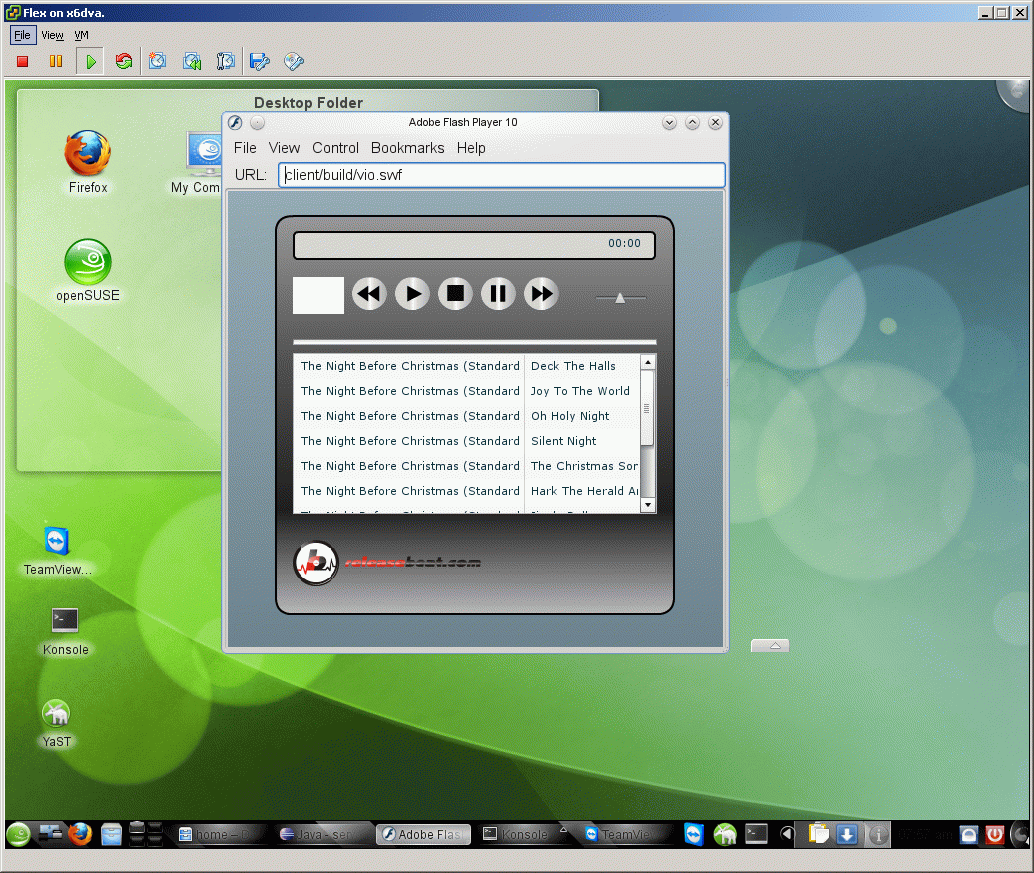Viewport: 1034px width, 873px height.
Task: Click the volume slider triangle handle
Action: pos(620,298)
